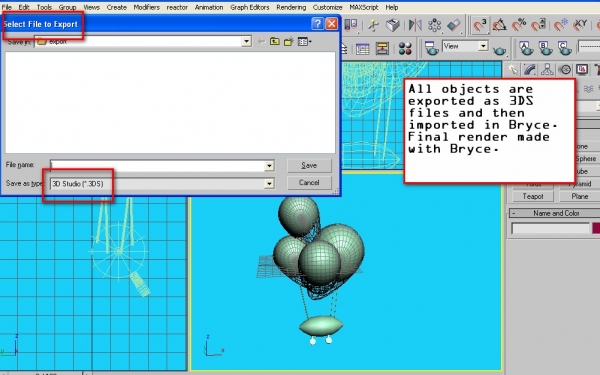Click the dialog Help question mark button
Screen dimensions: 600x375
pyautogui.click(x=317, y=24)
